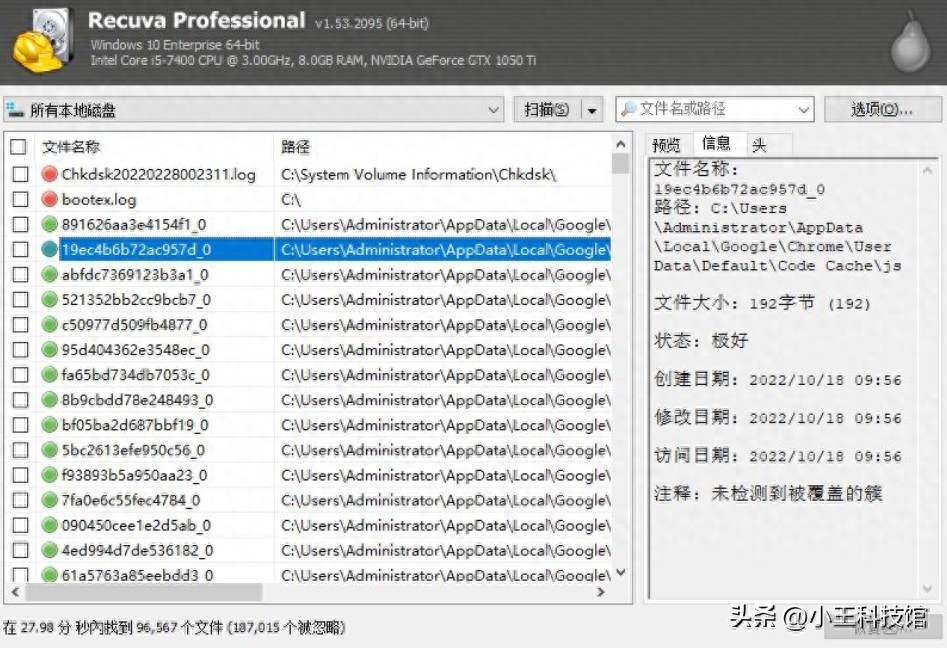Open the 所有本地磁盘 drive dropdown
Screen dimensions: 947x648
tap(494, 109)
